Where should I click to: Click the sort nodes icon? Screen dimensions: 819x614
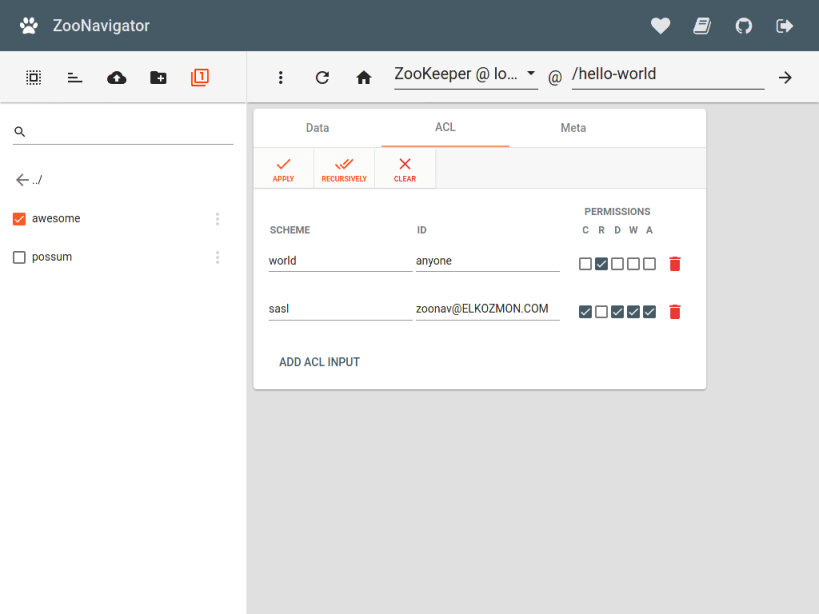pos(75,78)
